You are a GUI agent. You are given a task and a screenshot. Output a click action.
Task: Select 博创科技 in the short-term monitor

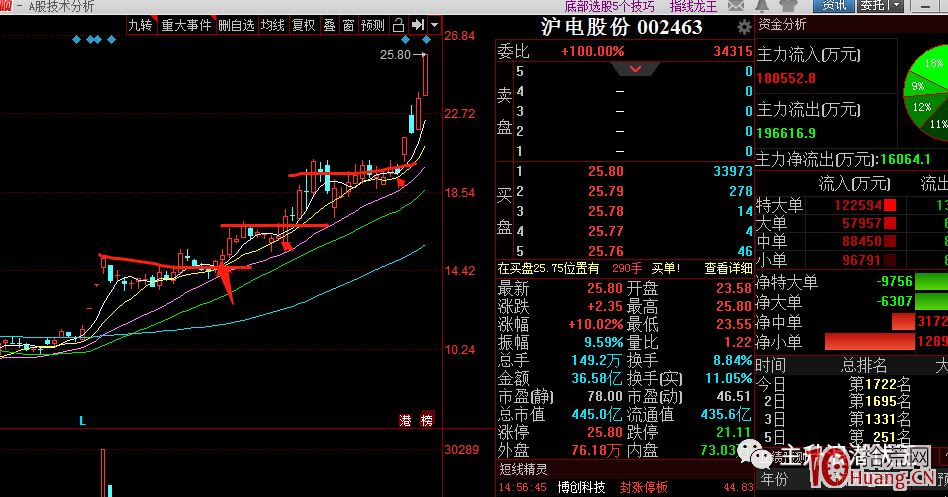tap(581, 487)
